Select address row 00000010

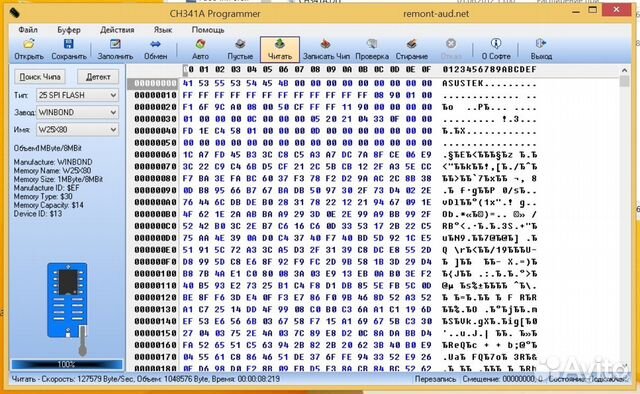point(155,95)
